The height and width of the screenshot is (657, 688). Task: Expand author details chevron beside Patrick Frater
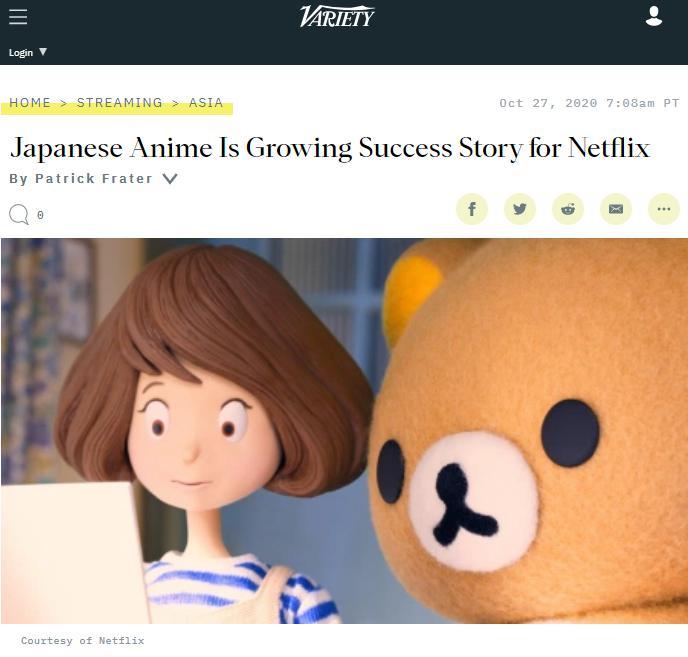[x=170, y=178]
